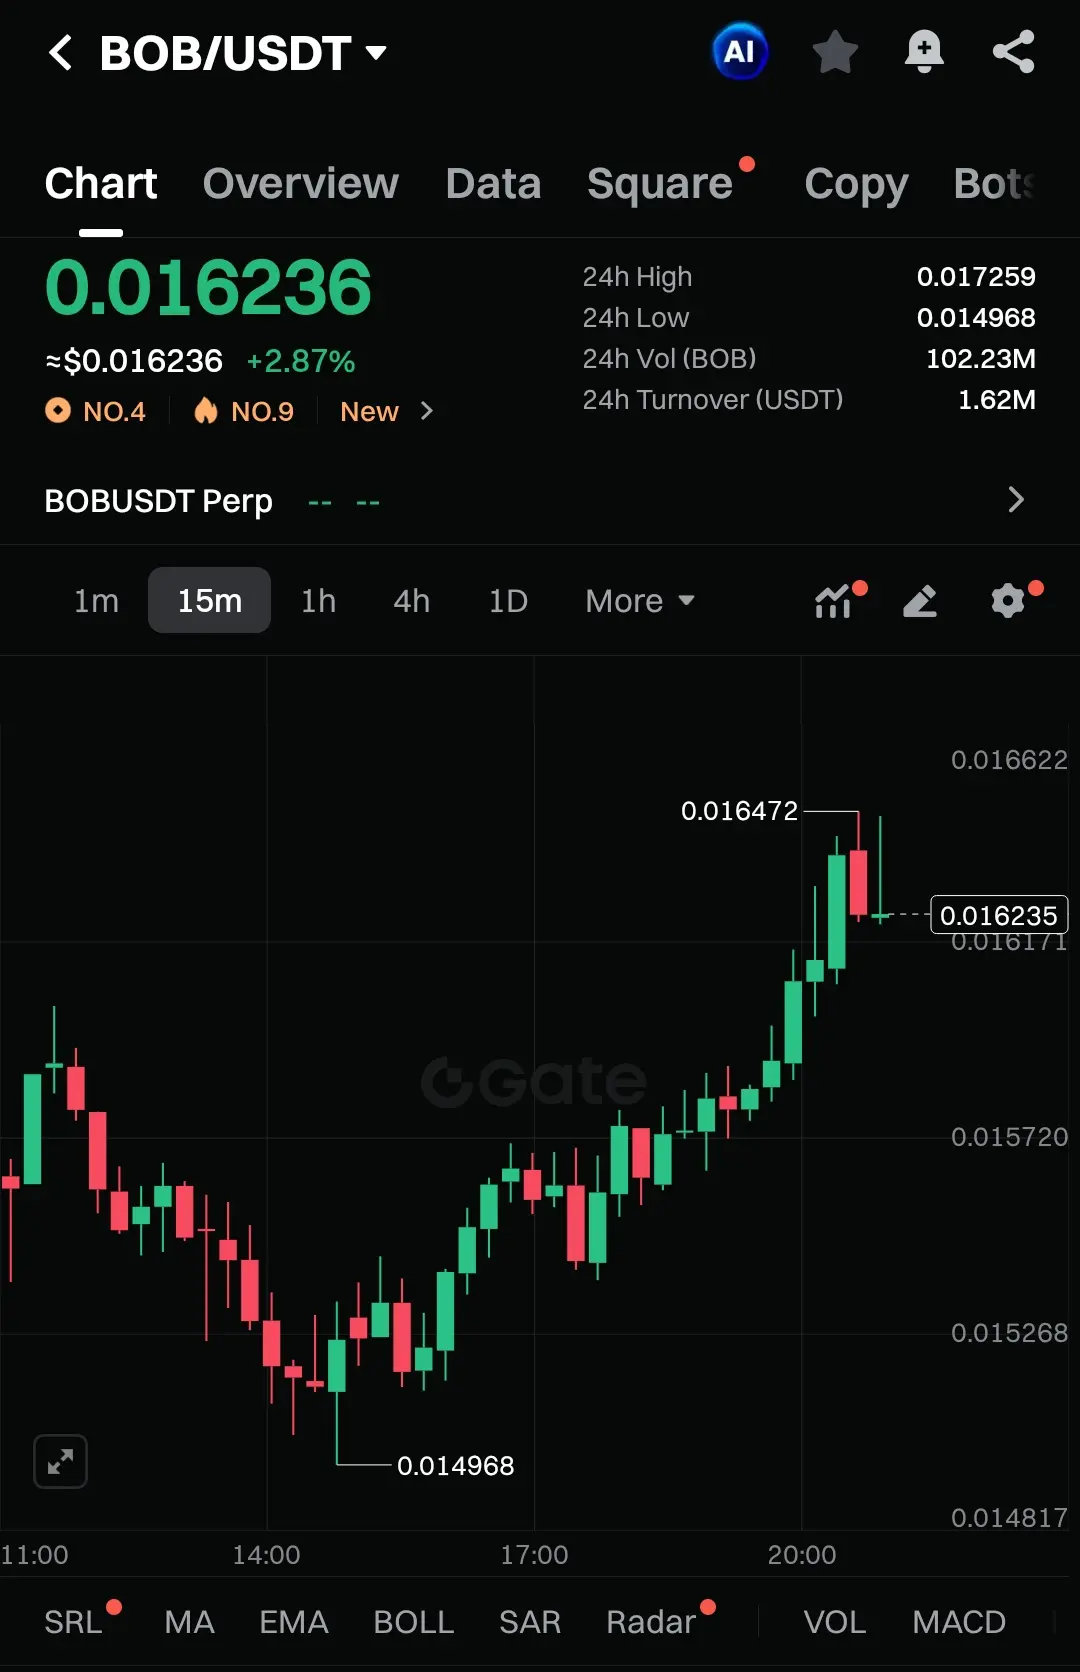Tap the large 0.016236 price
This screenshot has width=1080, height=1672.
pyautogui.click(x=208, y=288)
